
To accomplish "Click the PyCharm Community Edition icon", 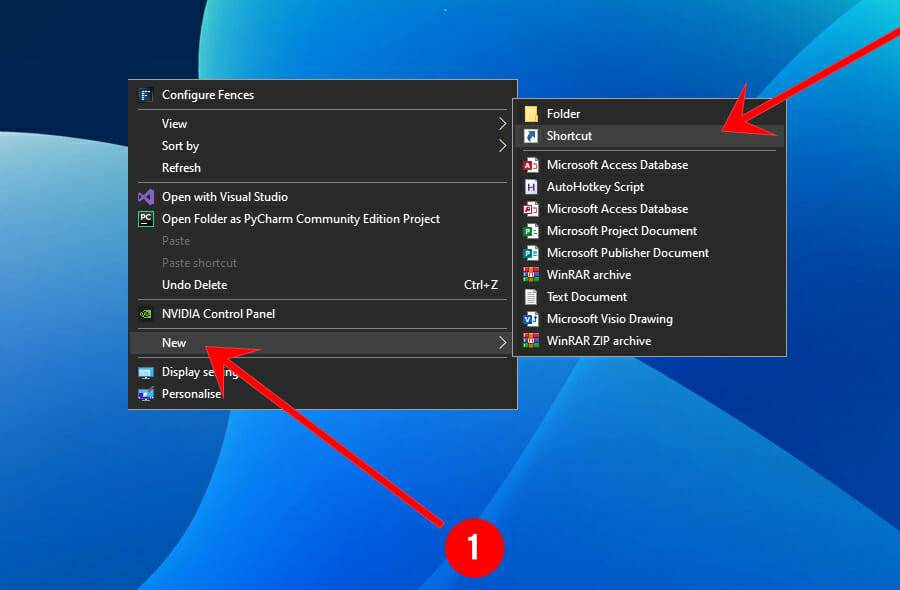I will tap(145, 218).
